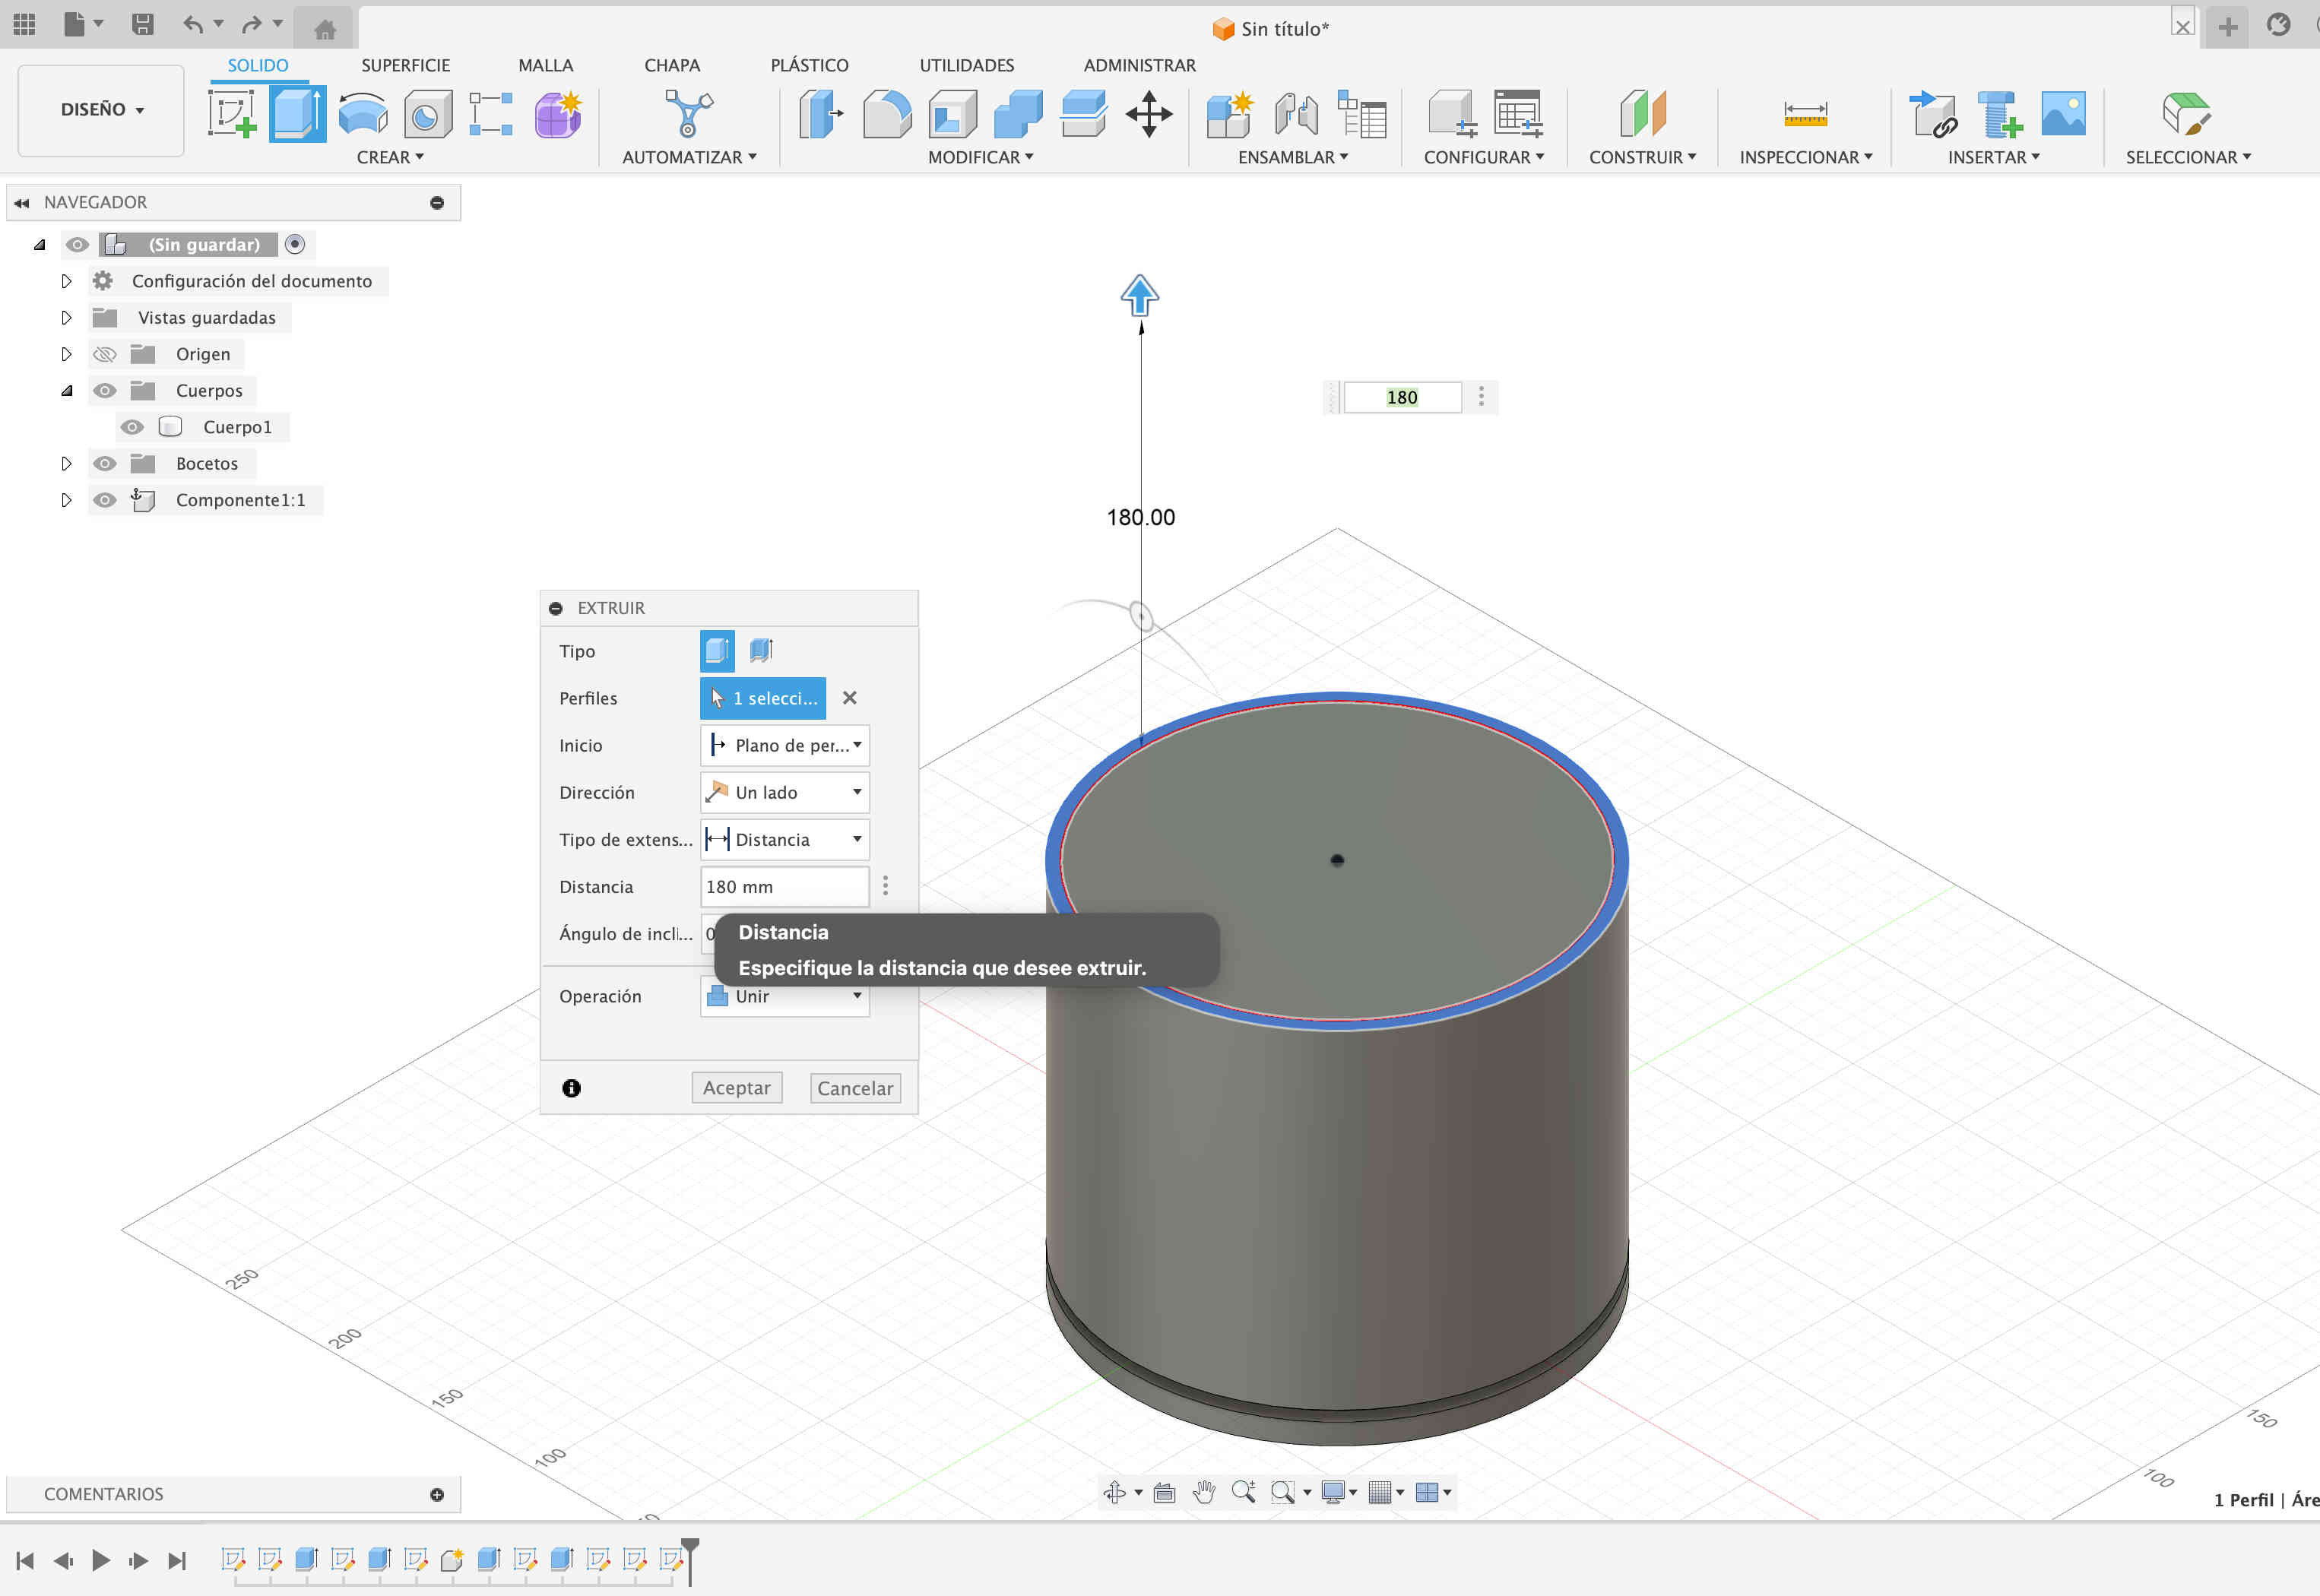Select the Pan hand tool
The image size is (2320, 1596).
(x=1204, y=1493)
